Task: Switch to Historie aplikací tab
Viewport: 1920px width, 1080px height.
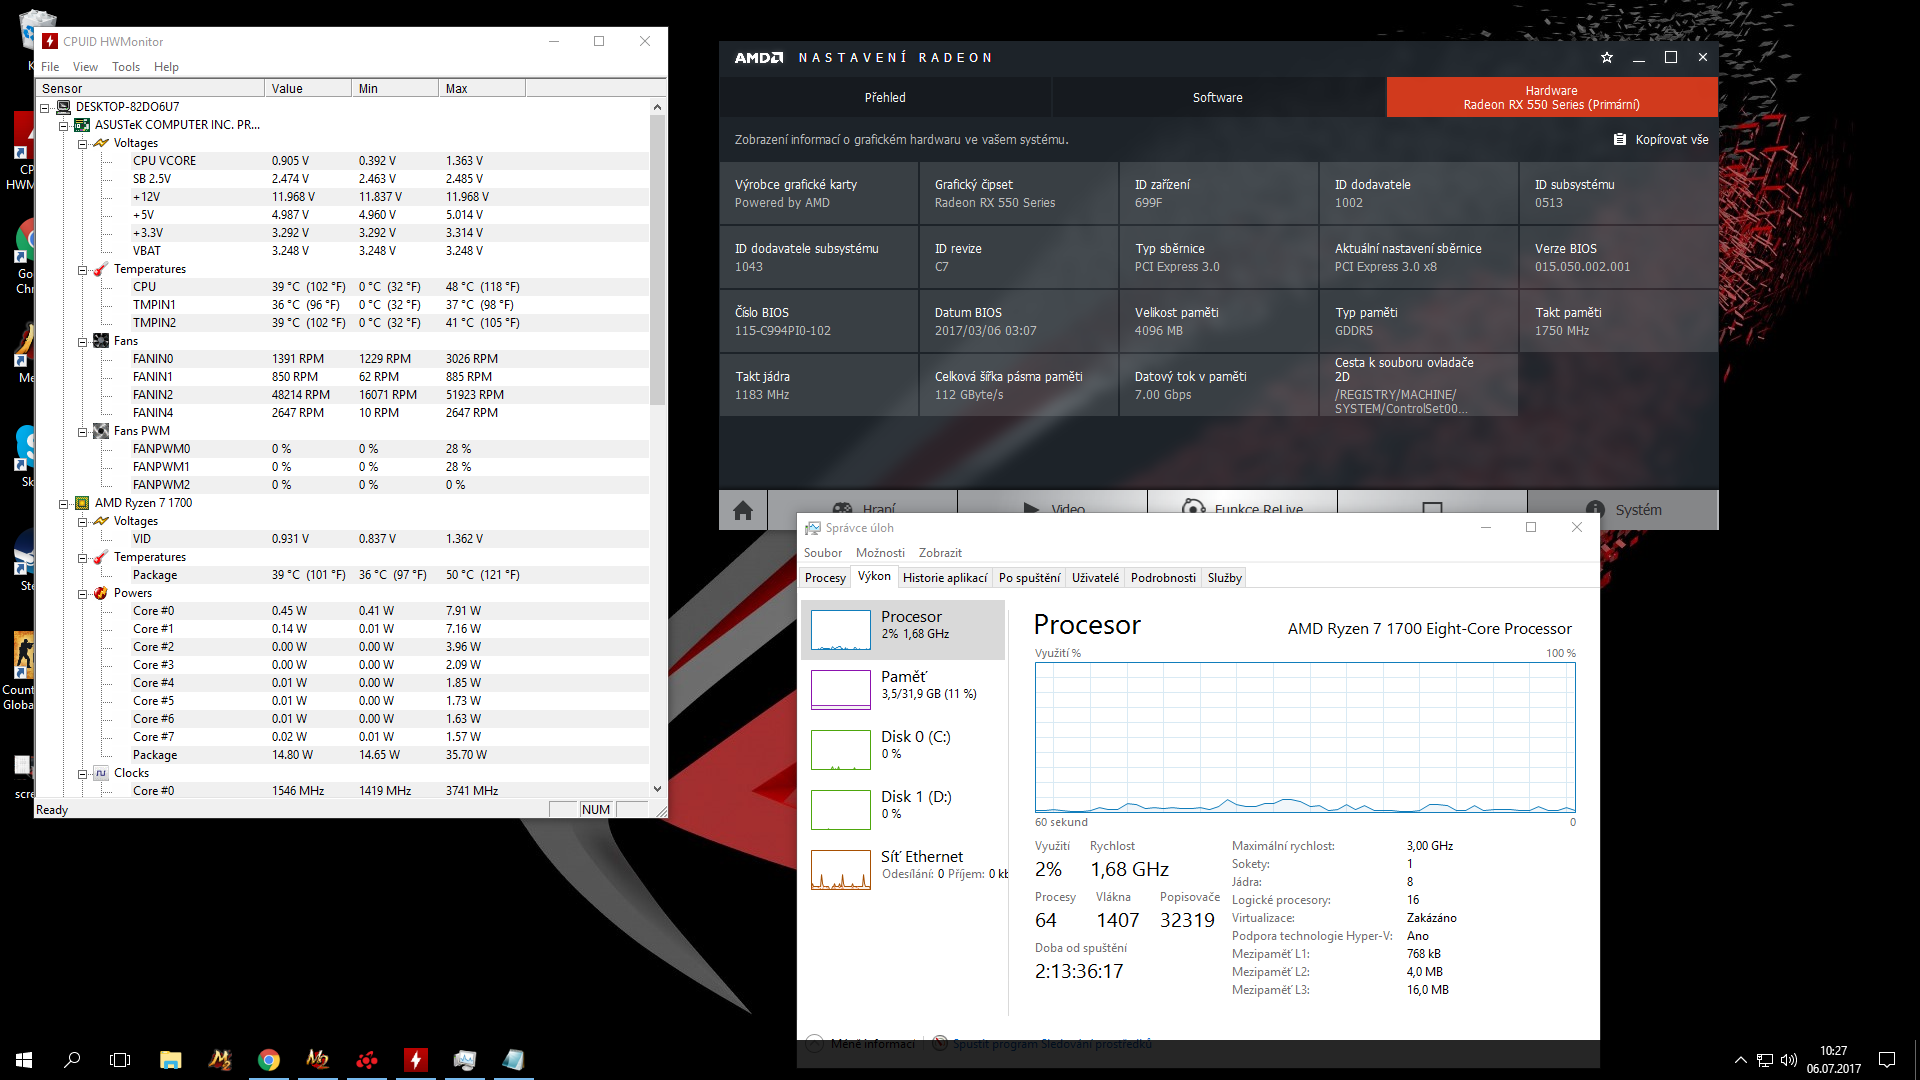Action: pos(945,578)
